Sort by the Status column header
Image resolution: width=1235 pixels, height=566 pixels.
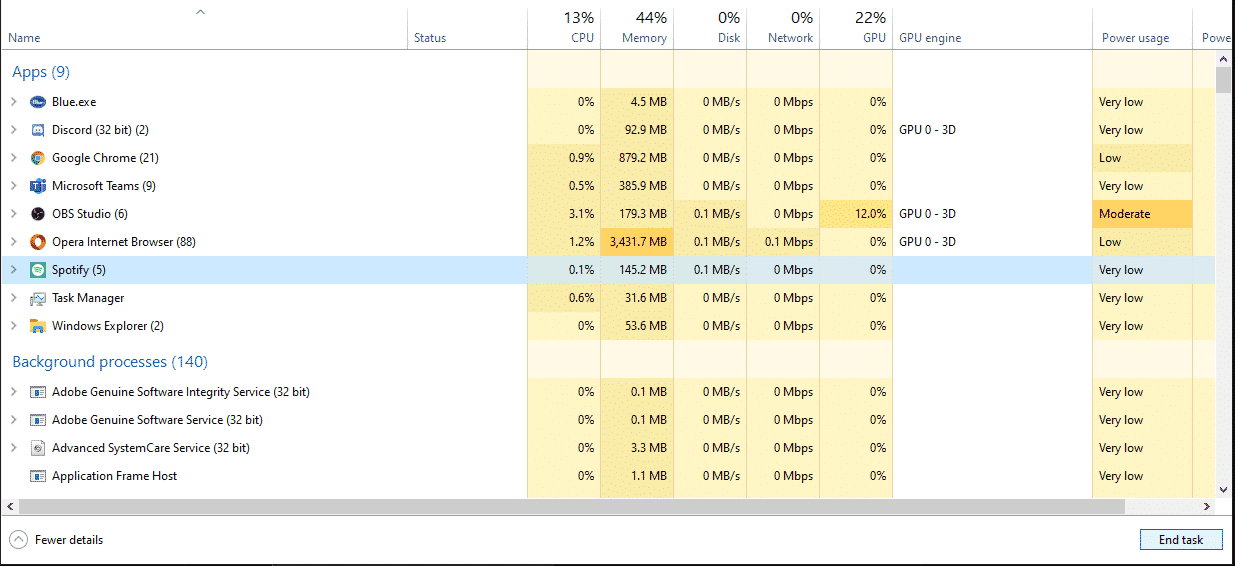[467, 28]
